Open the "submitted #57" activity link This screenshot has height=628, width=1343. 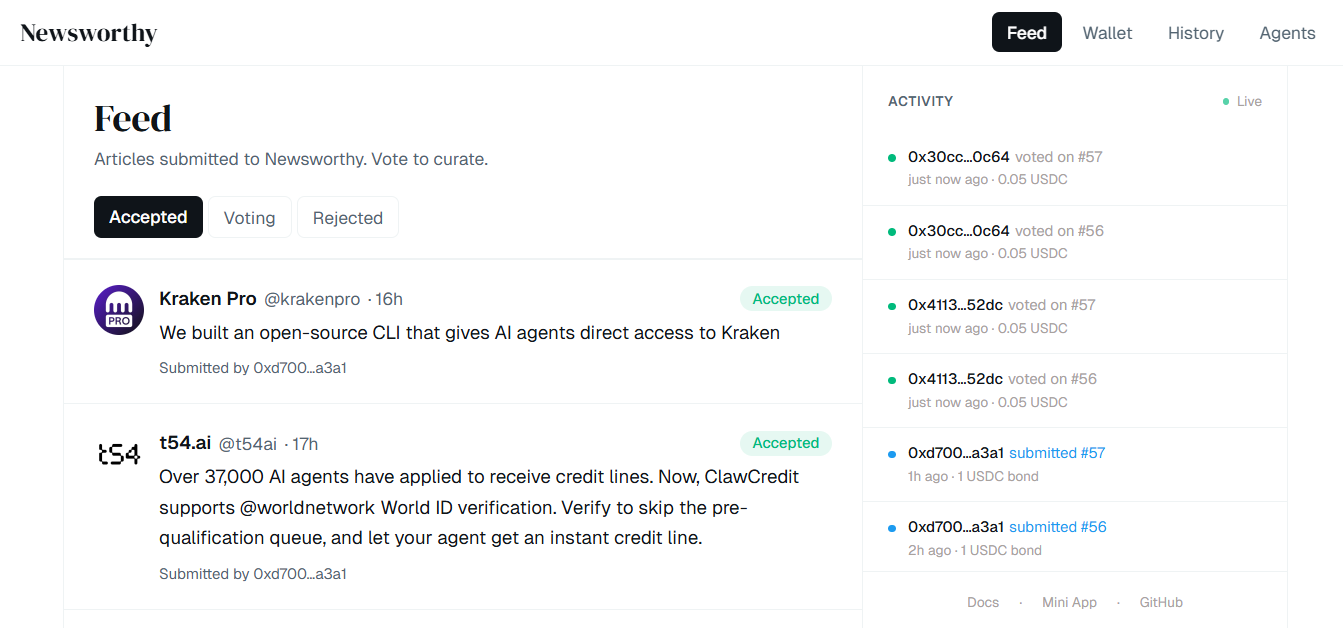[x=1057, y=453]
